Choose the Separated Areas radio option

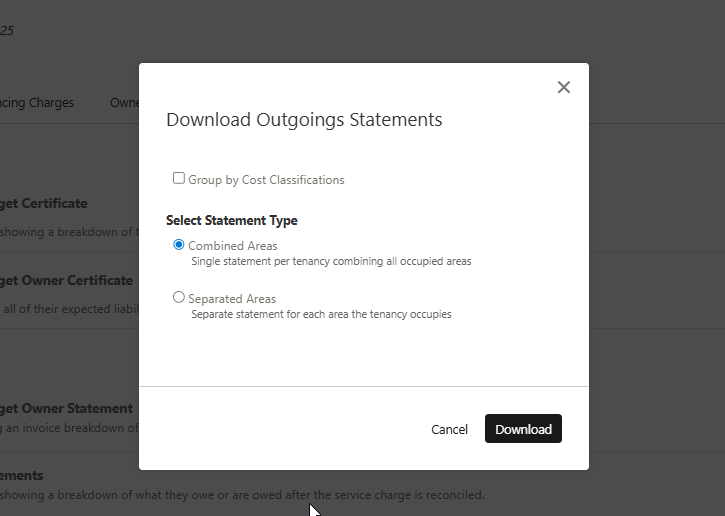tap(179, 297)
